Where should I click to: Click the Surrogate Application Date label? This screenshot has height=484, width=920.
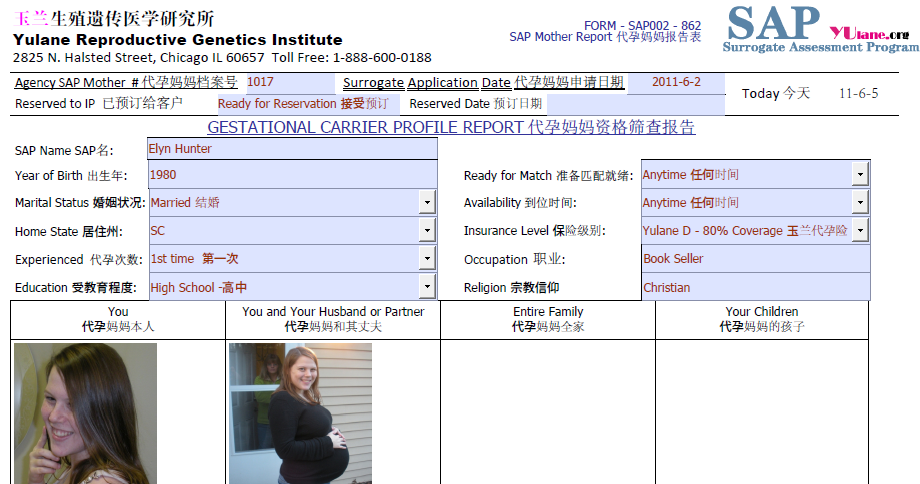point(483,83)
